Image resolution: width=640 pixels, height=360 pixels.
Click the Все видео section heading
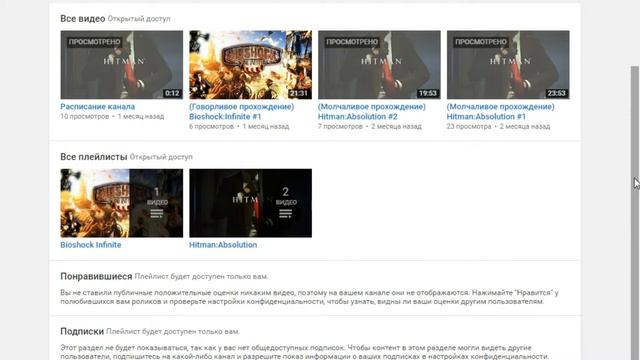(82, 18)
